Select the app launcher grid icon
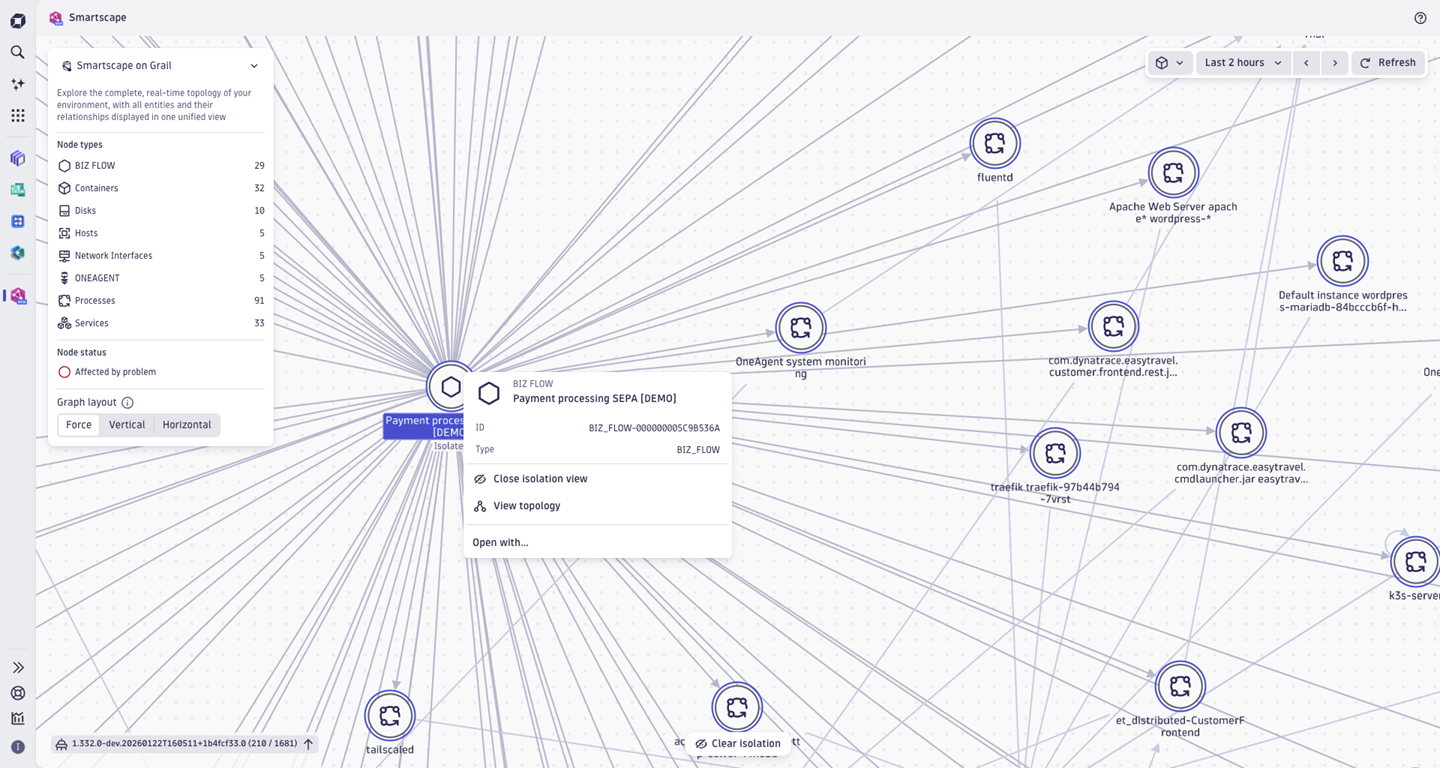This screenshot has width=1440, height=768. click(16, 115)
